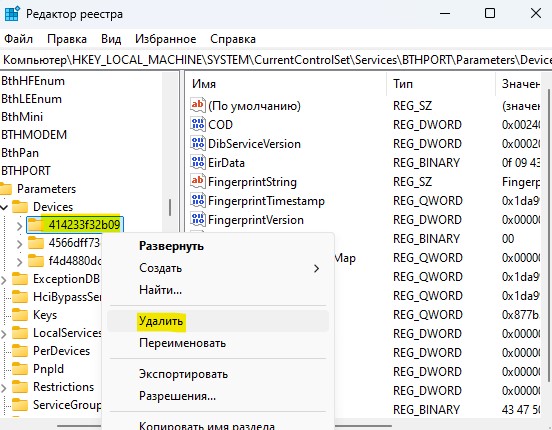Screen dimensions: 552x430
Task: Select the EirData value name
Action: coord(226,163)
